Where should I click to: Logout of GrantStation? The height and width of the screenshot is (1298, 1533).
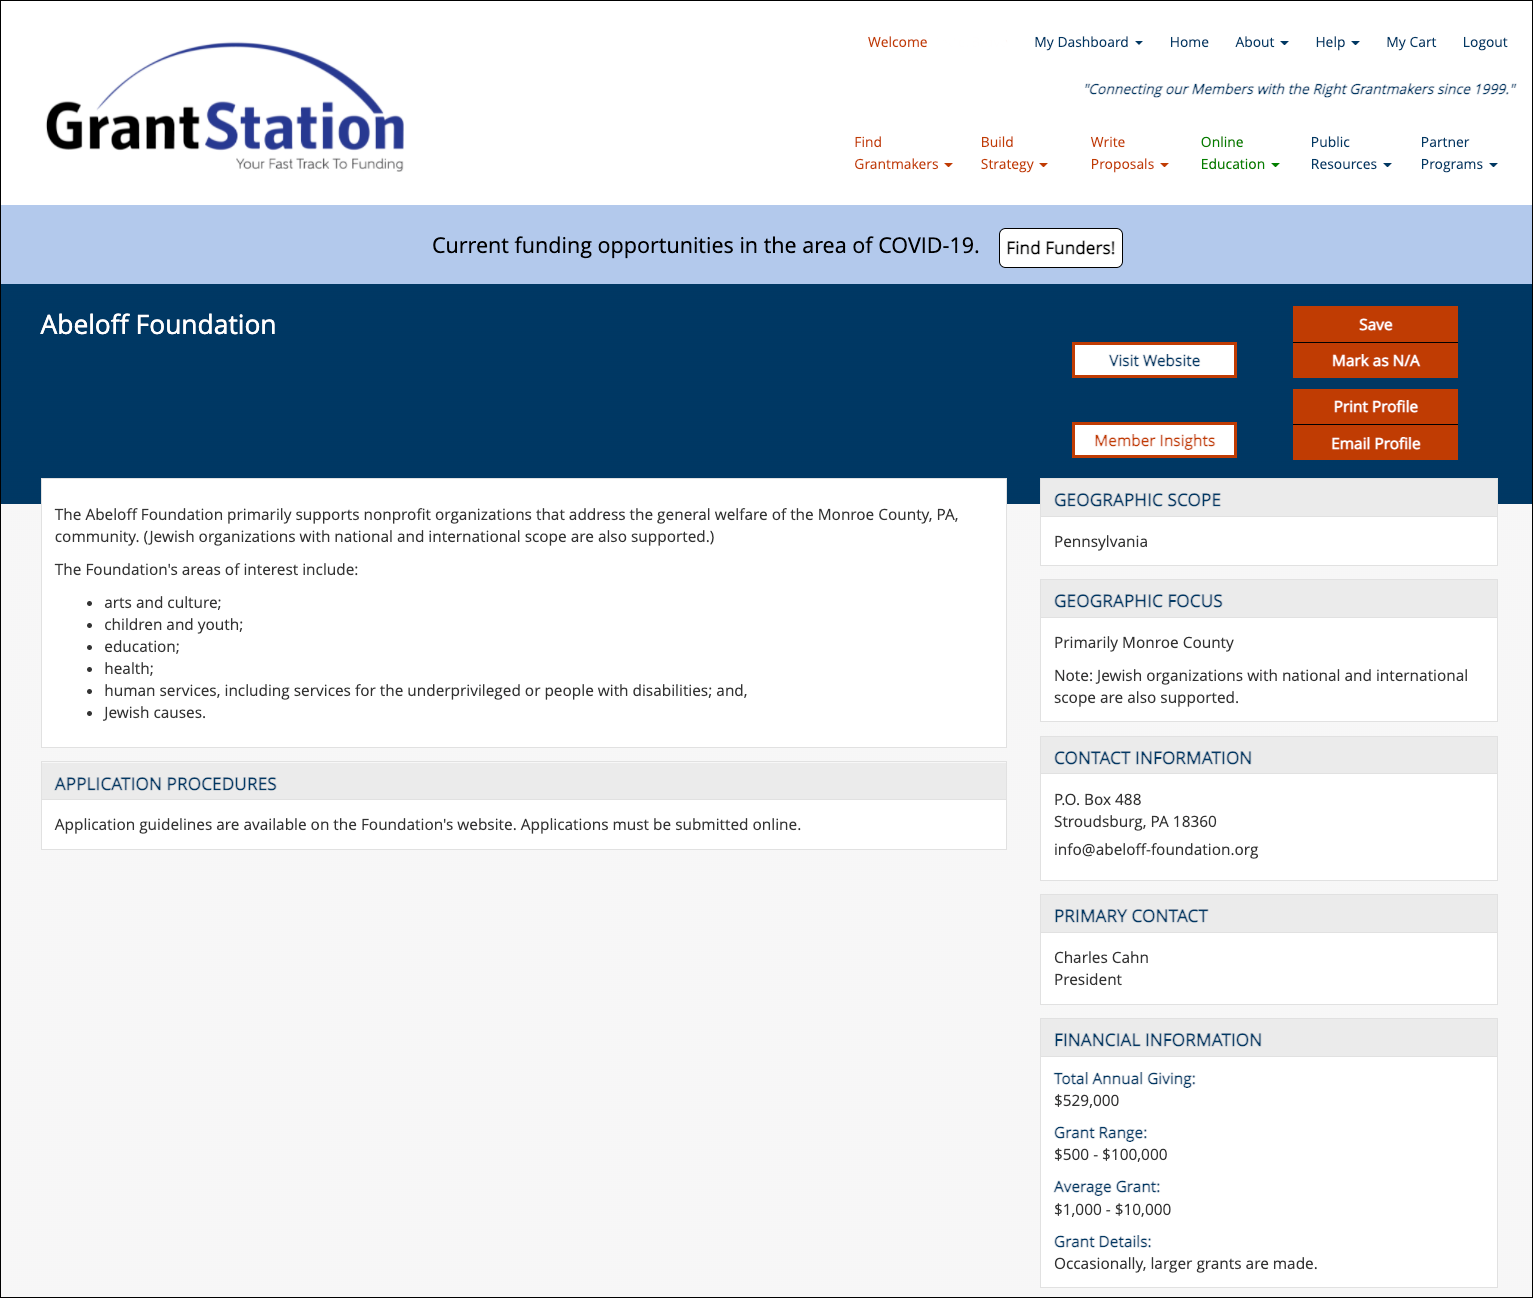point(1484,42)
